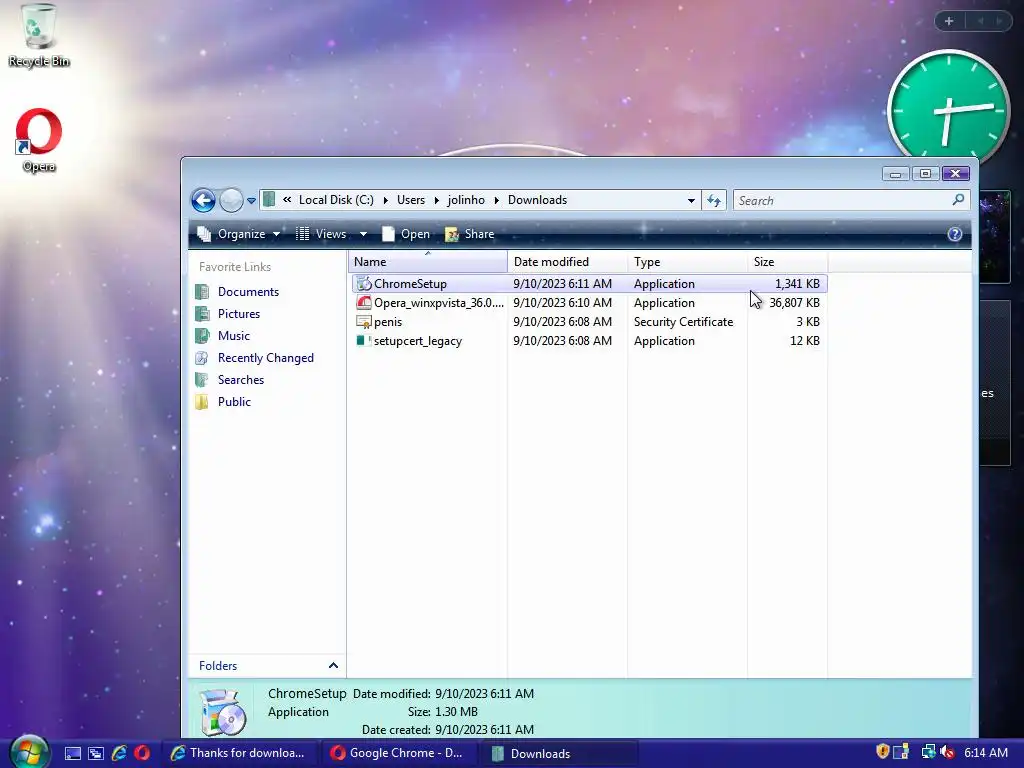Expand the jolinho breadcrumb arrow
The image size is (1024, 768).
(496, 200)
